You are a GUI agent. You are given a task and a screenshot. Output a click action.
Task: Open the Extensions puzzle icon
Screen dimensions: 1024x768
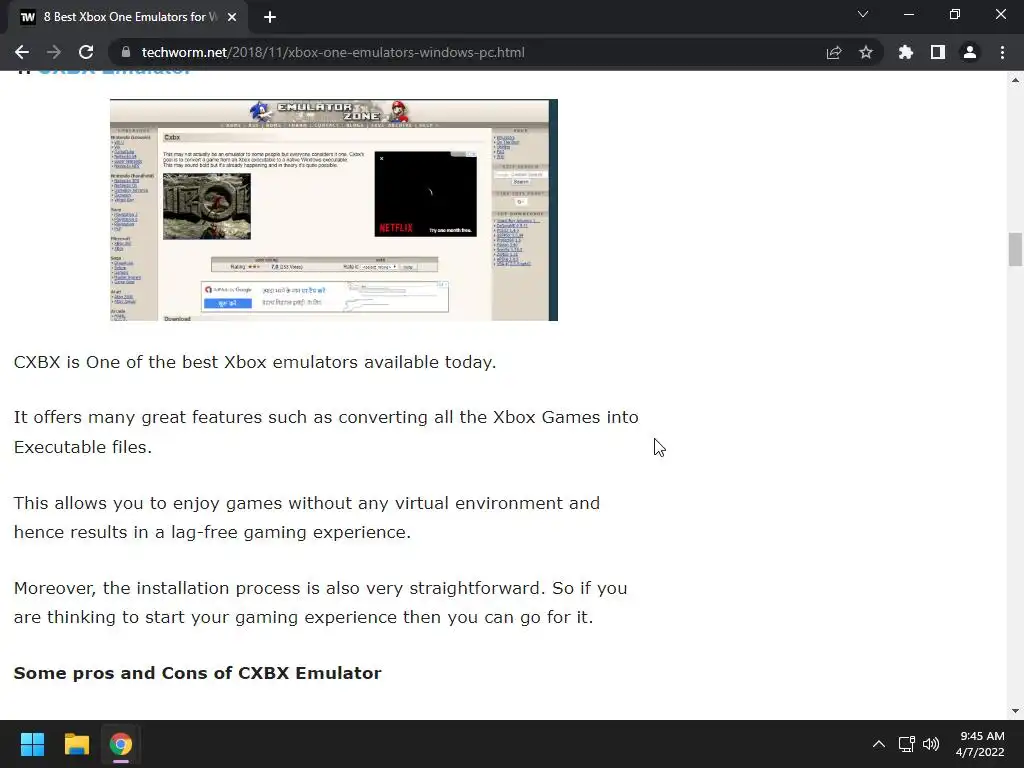click(x=906, y=52)
